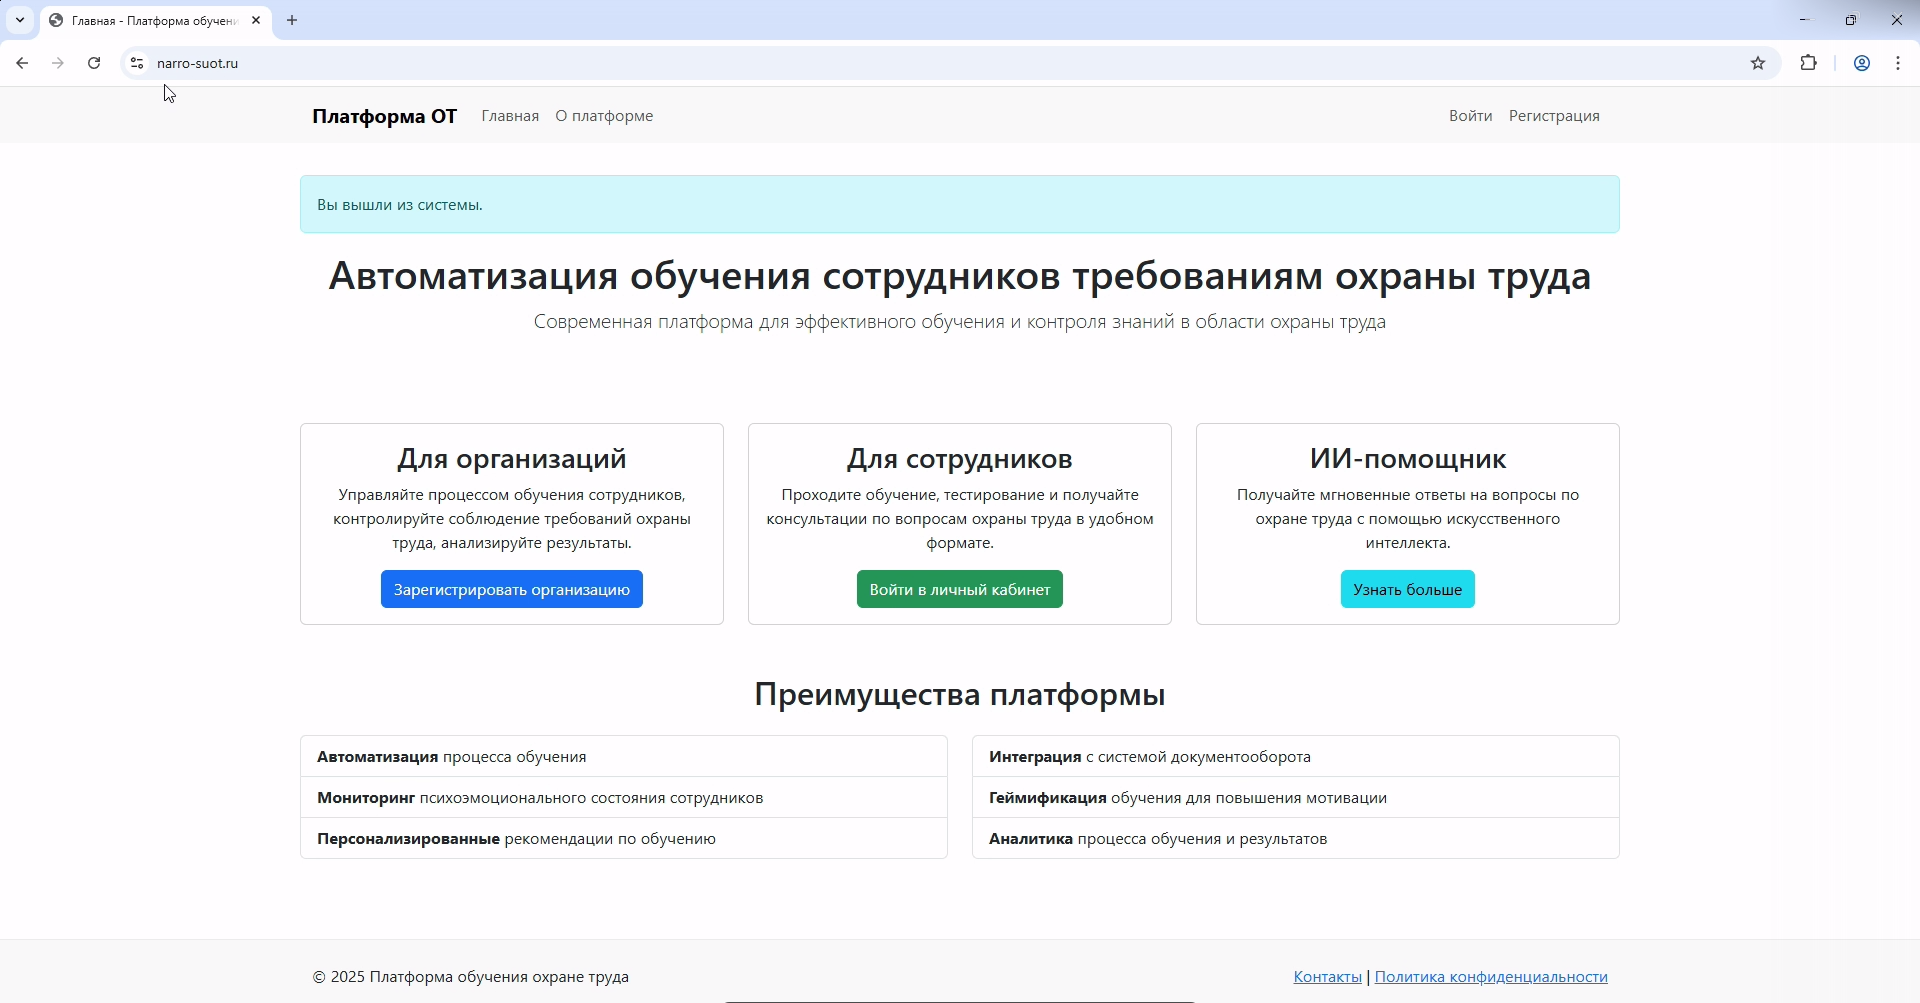Open the 'Регистрация' link
The width and height of the screenshot is (1920, 1003).
pos(1554,115)
